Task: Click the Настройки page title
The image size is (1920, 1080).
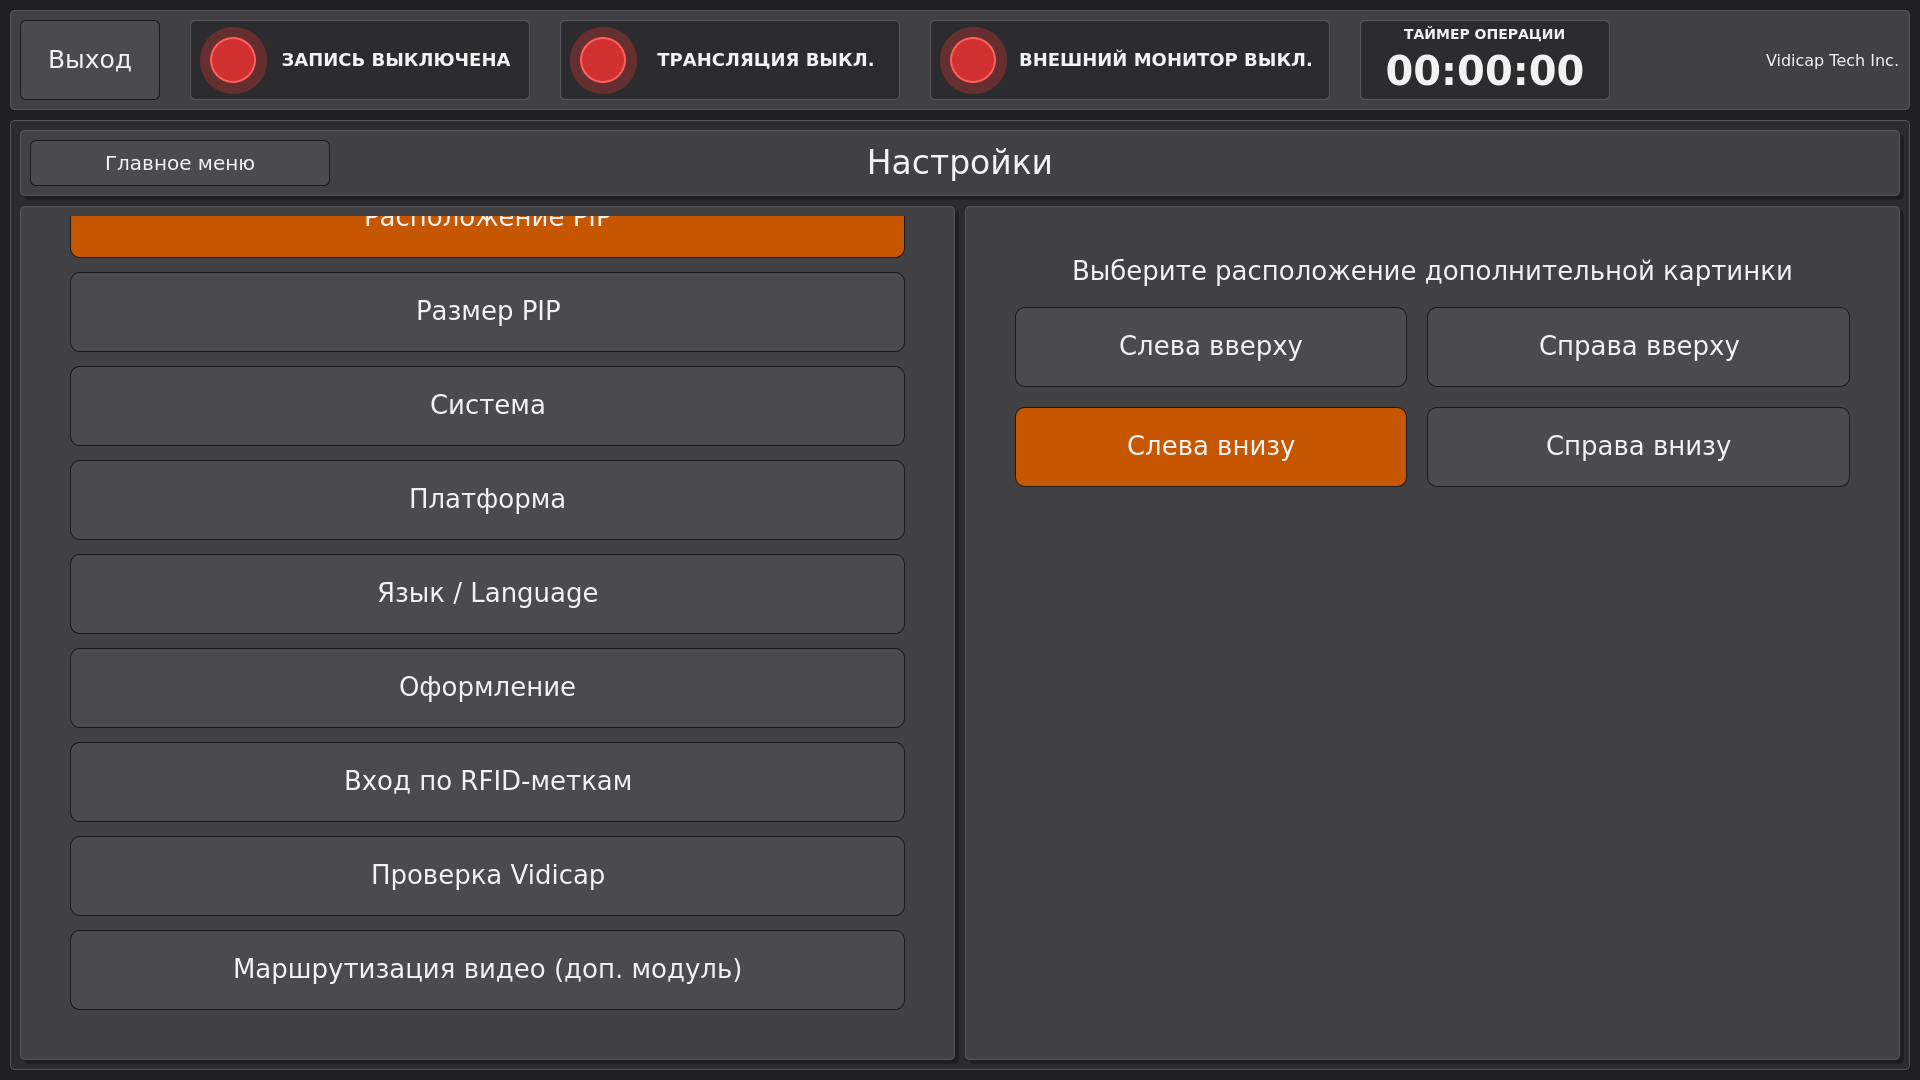Action: [x=960, y=163]
